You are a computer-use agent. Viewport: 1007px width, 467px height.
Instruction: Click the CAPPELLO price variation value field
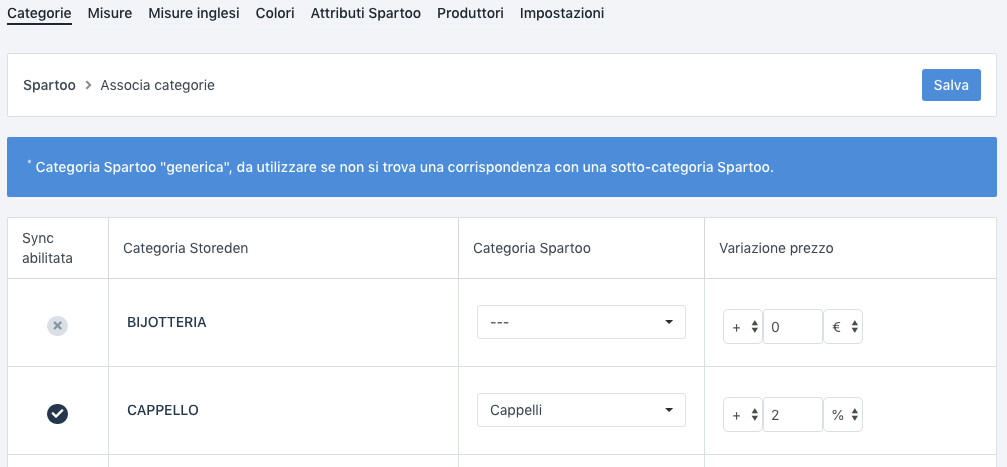792,414
